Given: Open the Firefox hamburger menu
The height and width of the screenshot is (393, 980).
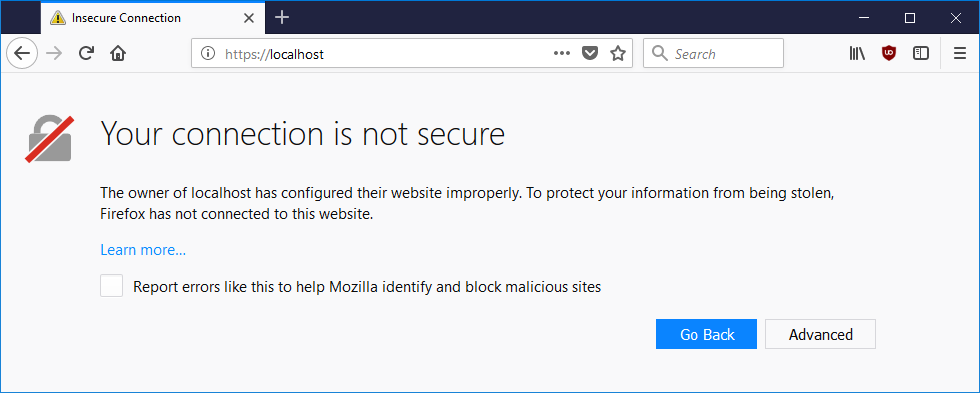Looking at the screenshot, I should coord(960,54).
